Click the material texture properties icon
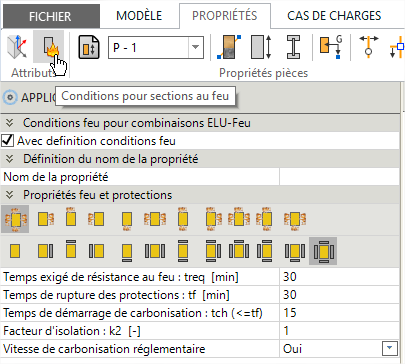Image resolution: width=405 pixels, height=364 pixels. pyautogui.click(x=229, y=47)
